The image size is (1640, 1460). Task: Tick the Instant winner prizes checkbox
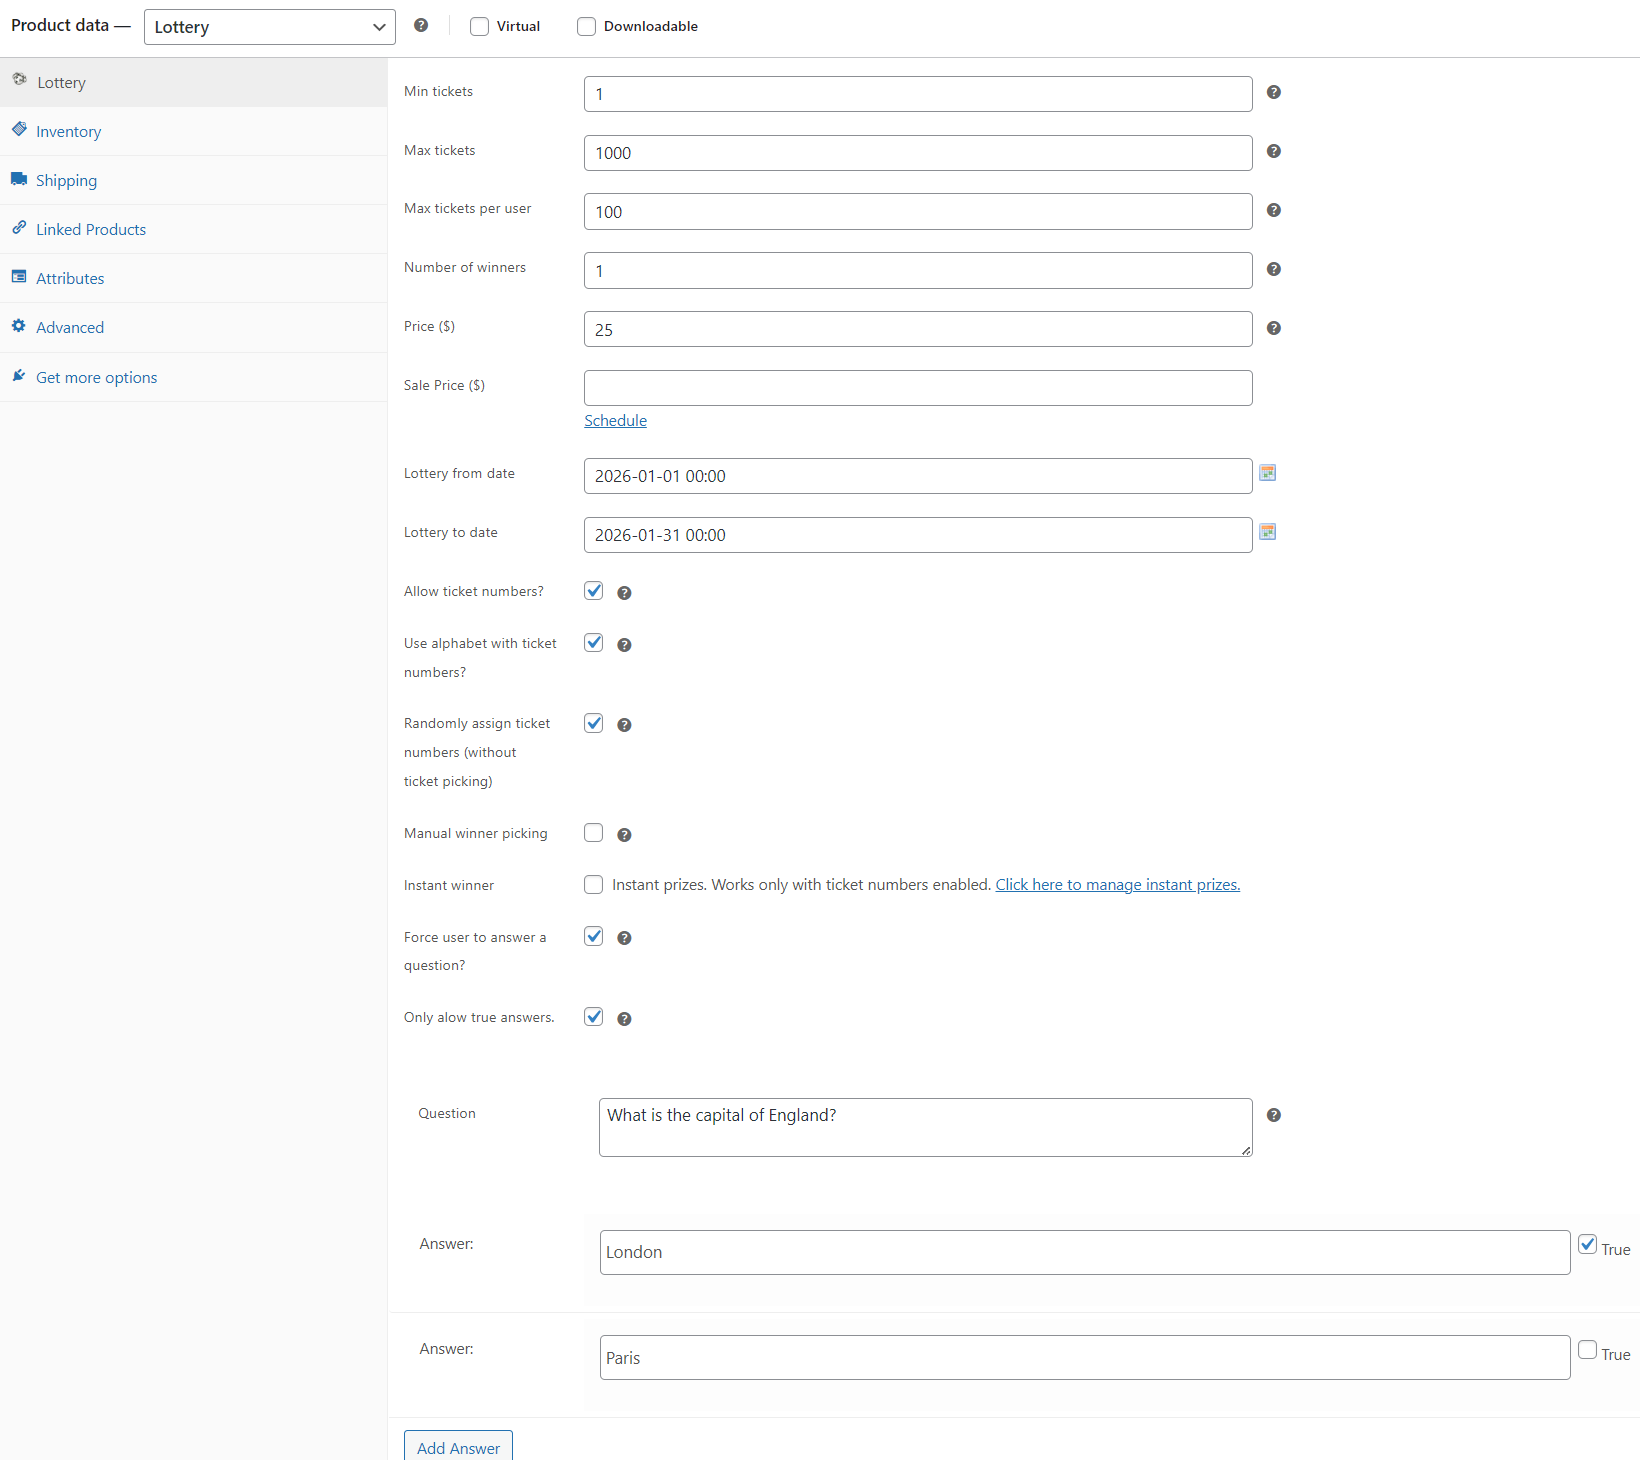coord(594,885)
